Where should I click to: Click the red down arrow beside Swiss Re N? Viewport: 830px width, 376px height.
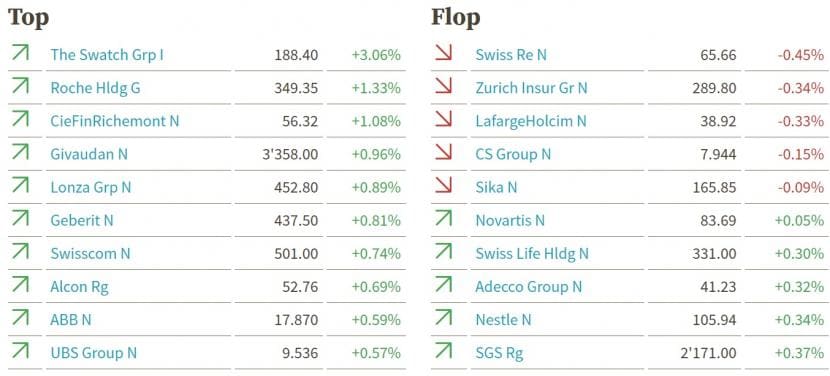click(x=444, y=52)
